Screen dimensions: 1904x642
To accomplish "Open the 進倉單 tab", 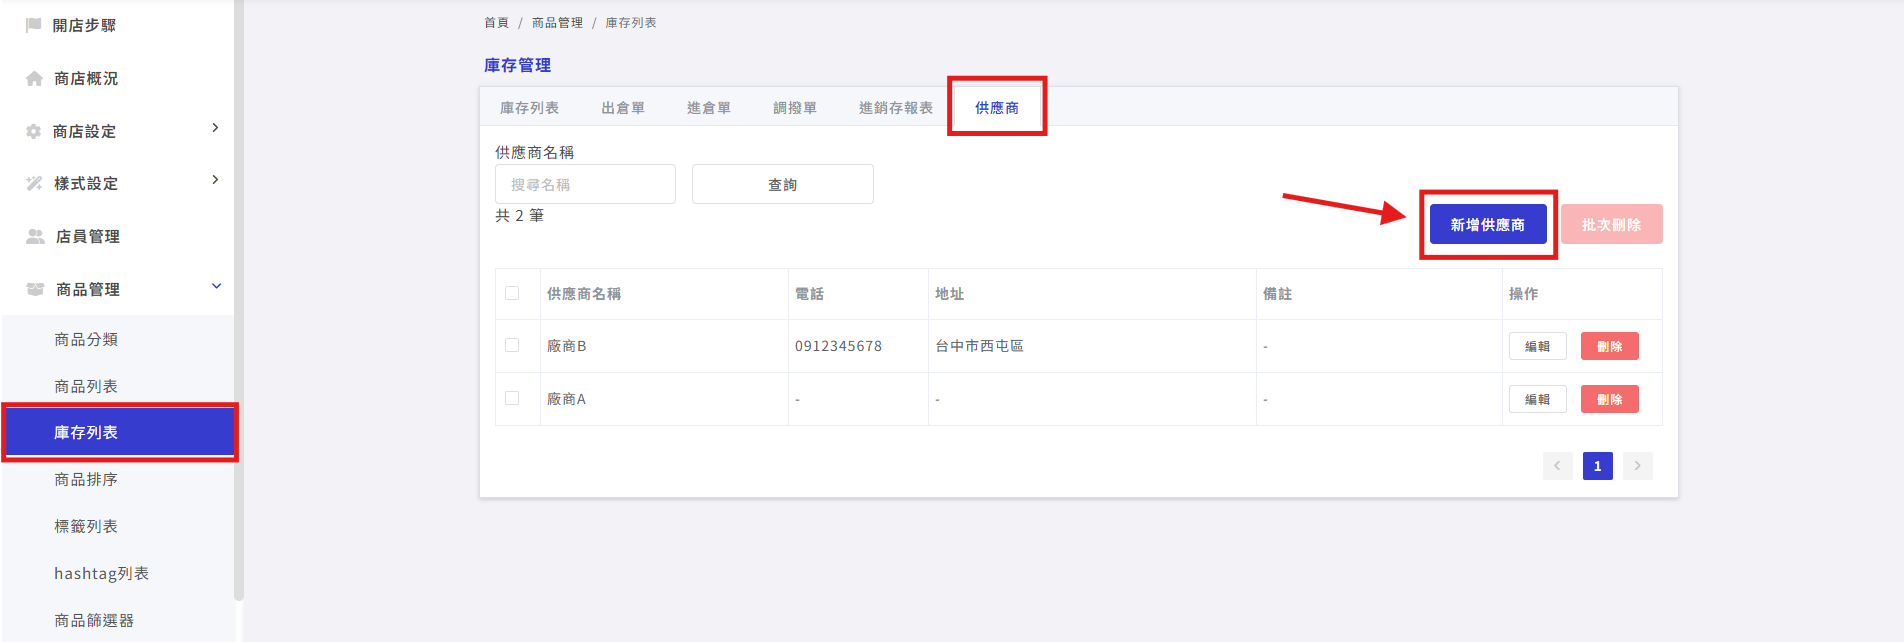I will [x=709, y=108].
